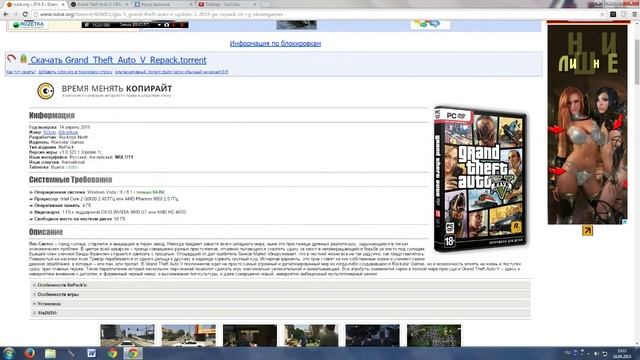Close the YouTube tab
The width and height of the screenshot is (640, 360).
255,4
